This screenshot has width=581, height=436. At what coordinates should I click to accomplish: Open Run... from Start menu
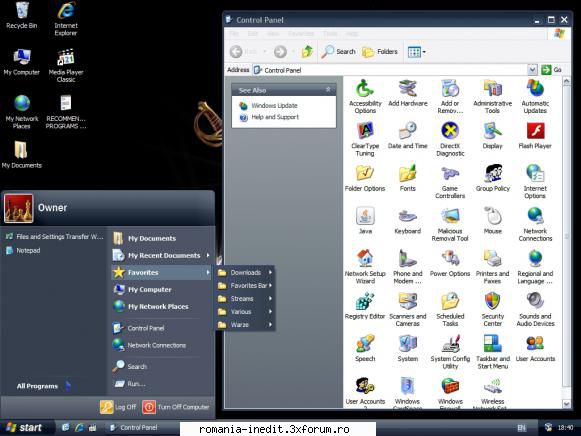click(x=161, y=384)
